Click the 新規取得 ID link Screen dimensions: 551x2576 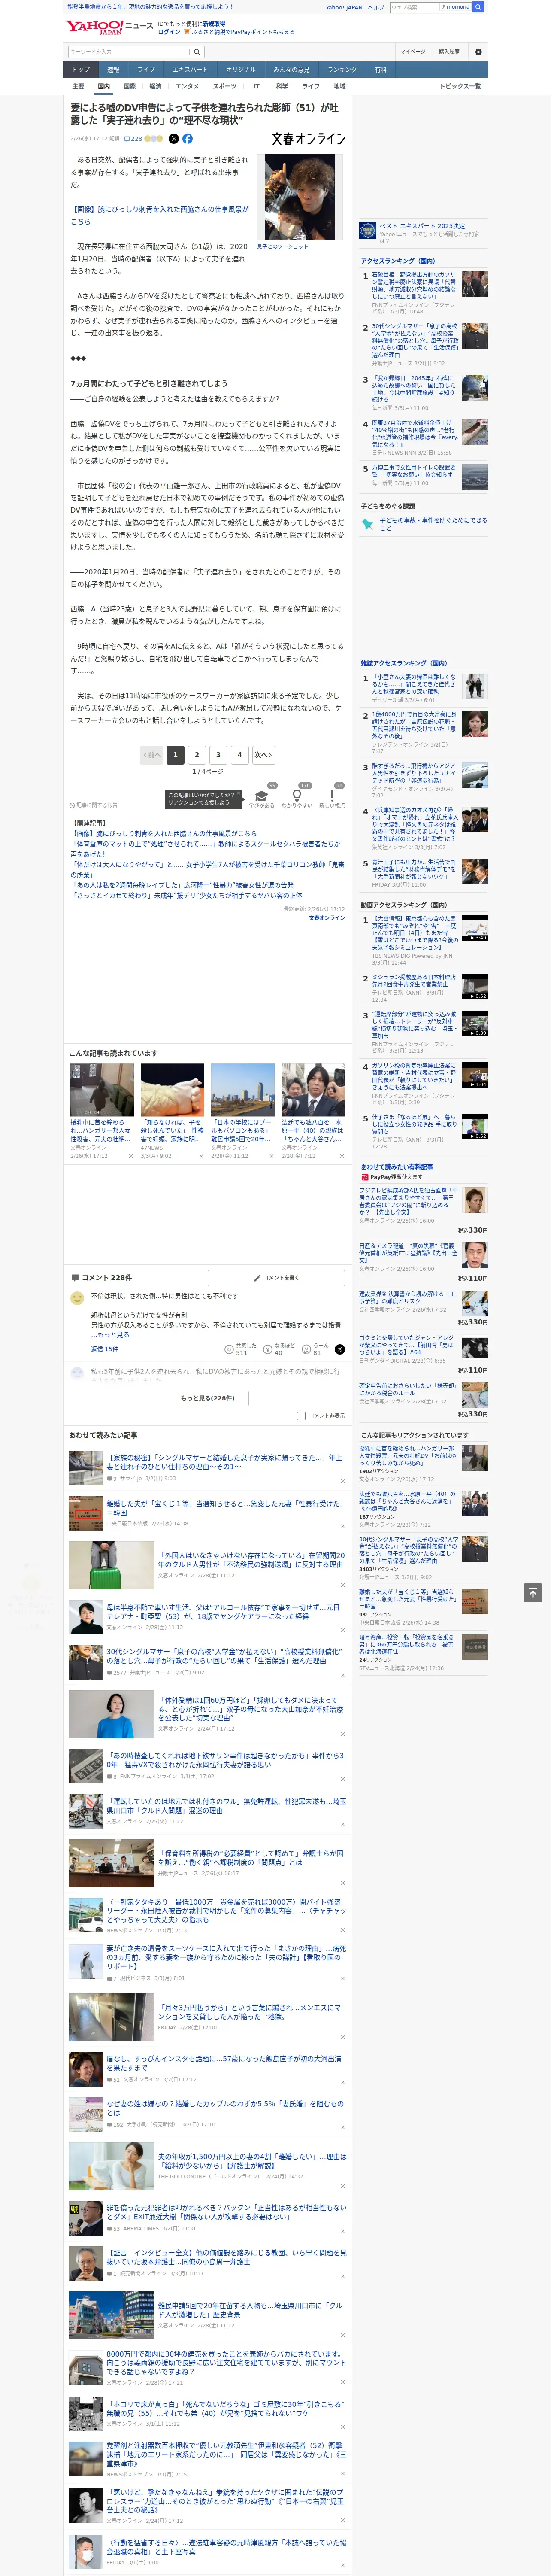tap(214, 24)
